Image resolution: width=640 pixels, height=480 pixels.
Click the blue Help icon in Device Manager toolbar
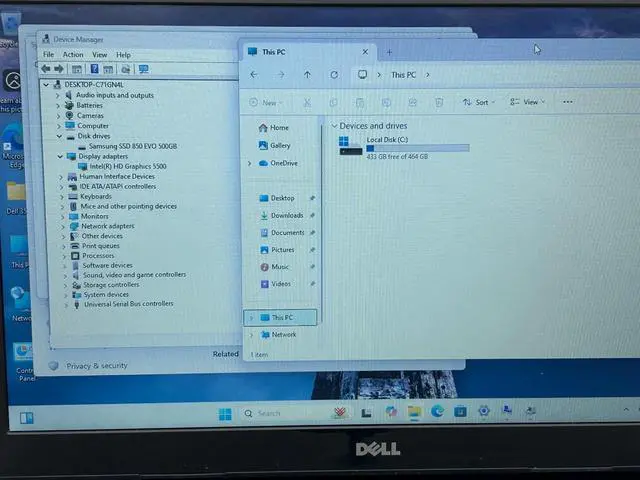click(x=94, y=69)
